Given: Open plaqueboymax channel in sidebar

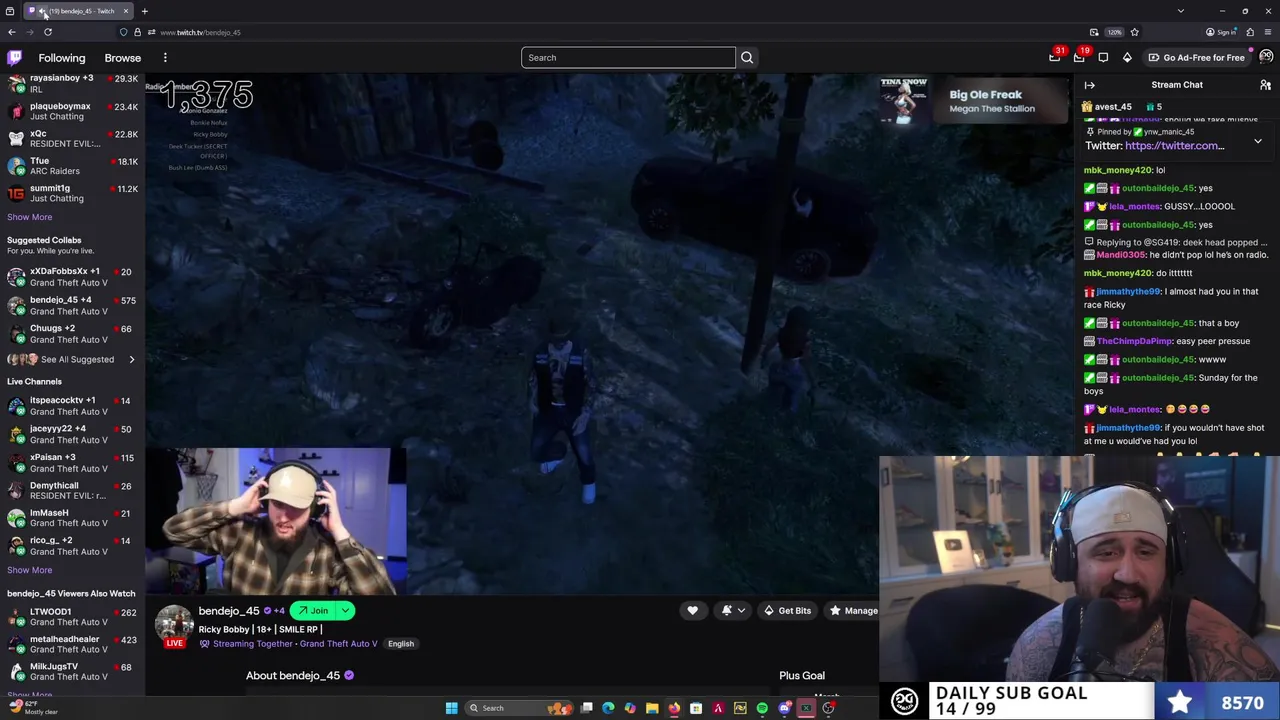Looking at the screenshot, I should click(72, 111).
